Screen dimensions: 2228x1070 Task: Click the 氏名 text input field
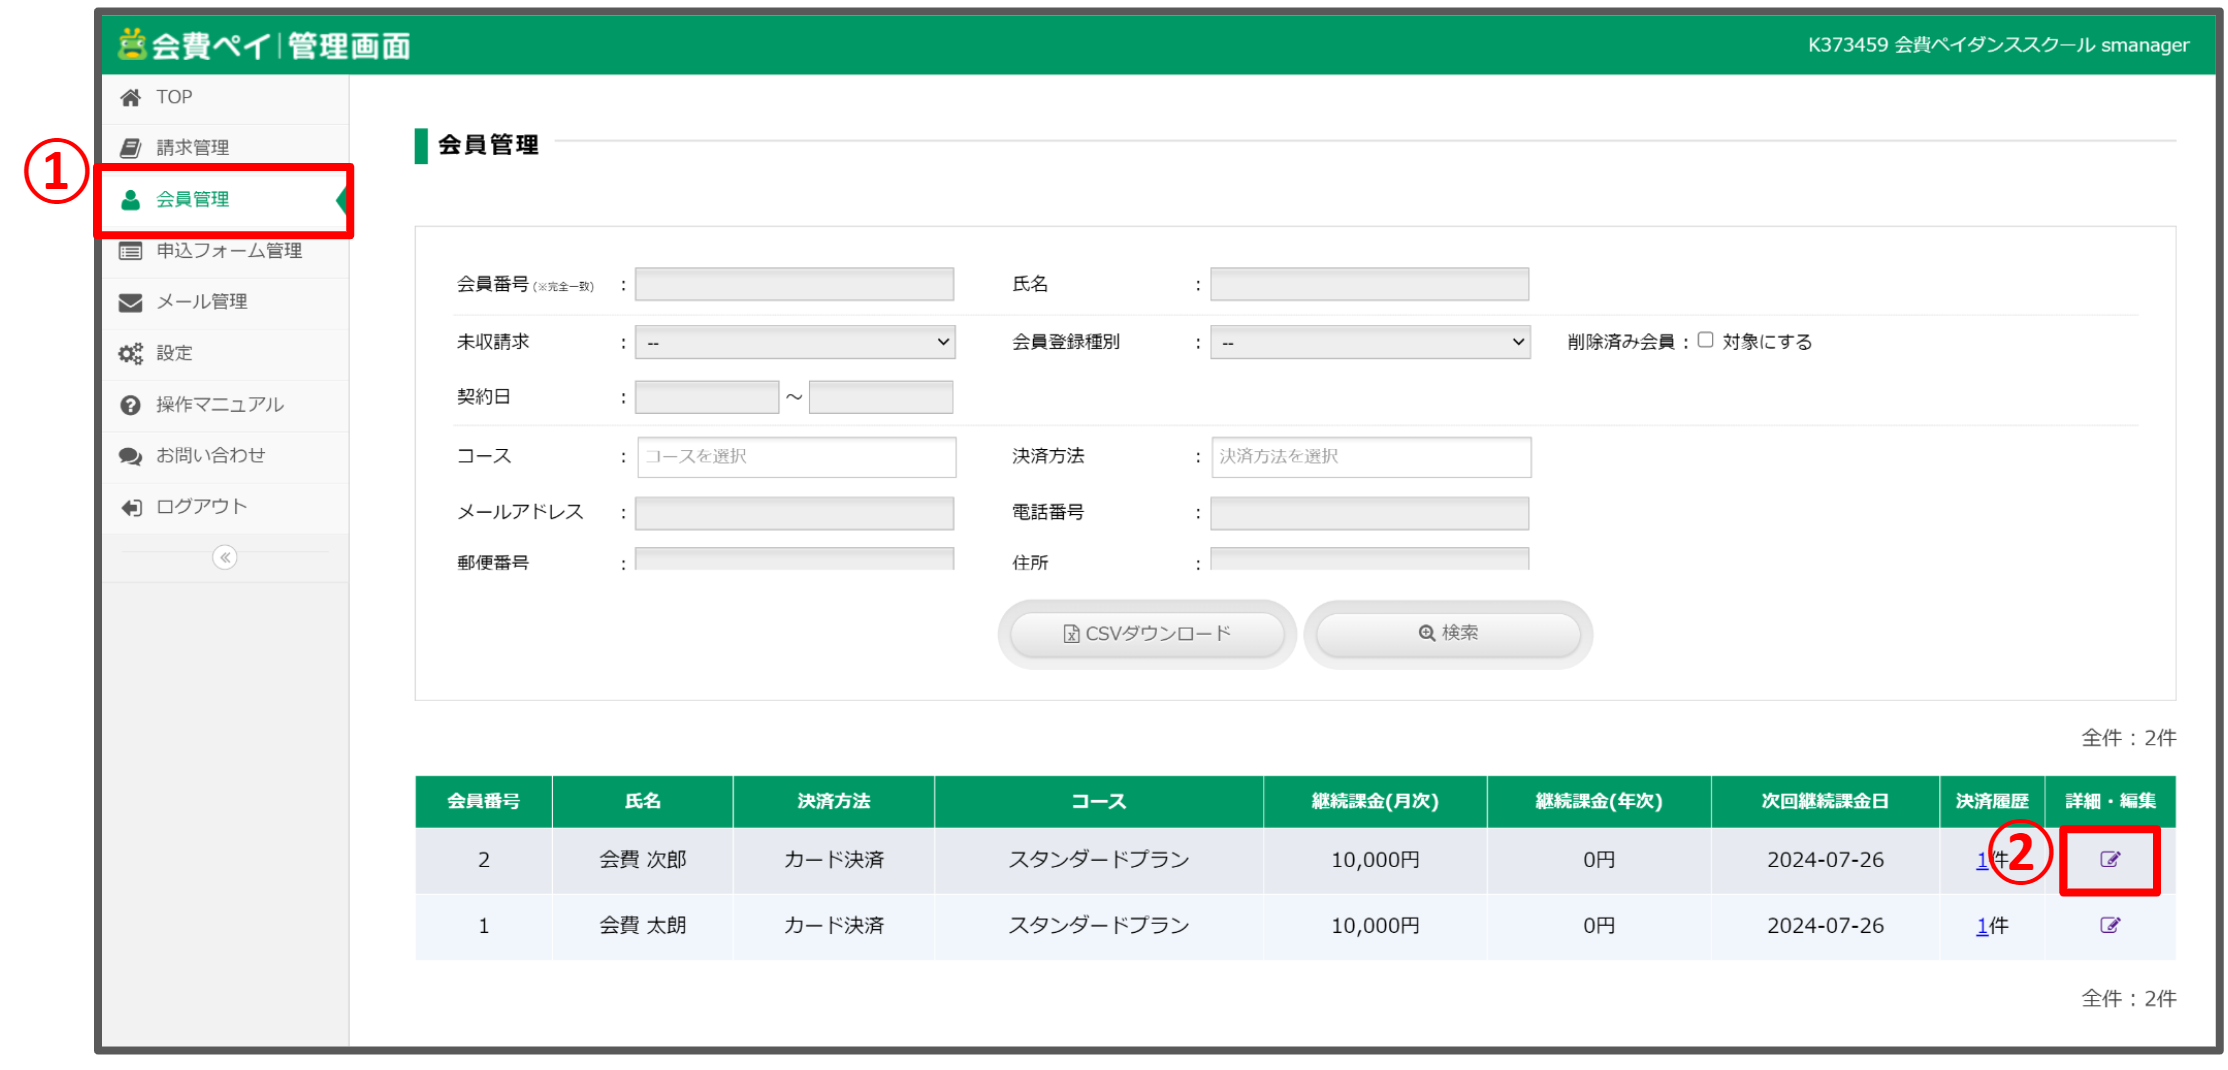[x=1368, y=284]
